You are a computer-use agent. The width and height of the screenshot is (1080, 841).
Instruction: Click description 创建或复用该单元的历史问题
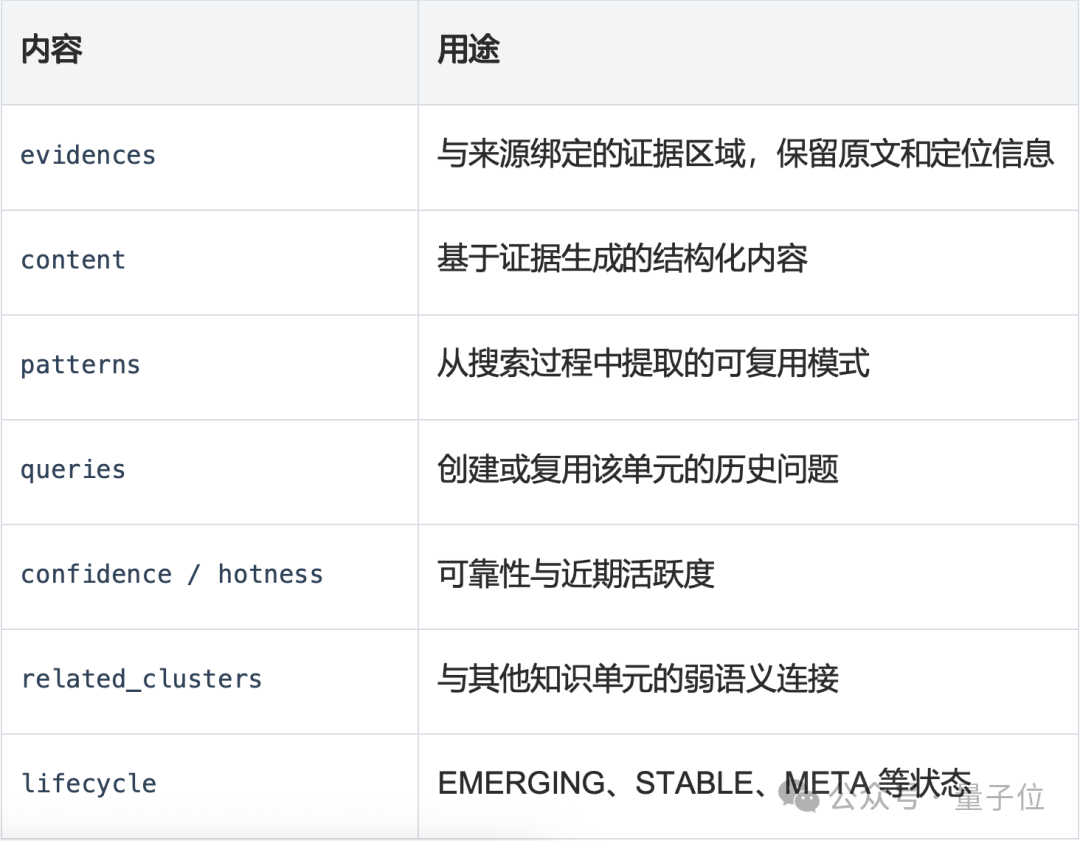[x=638, y=468]
